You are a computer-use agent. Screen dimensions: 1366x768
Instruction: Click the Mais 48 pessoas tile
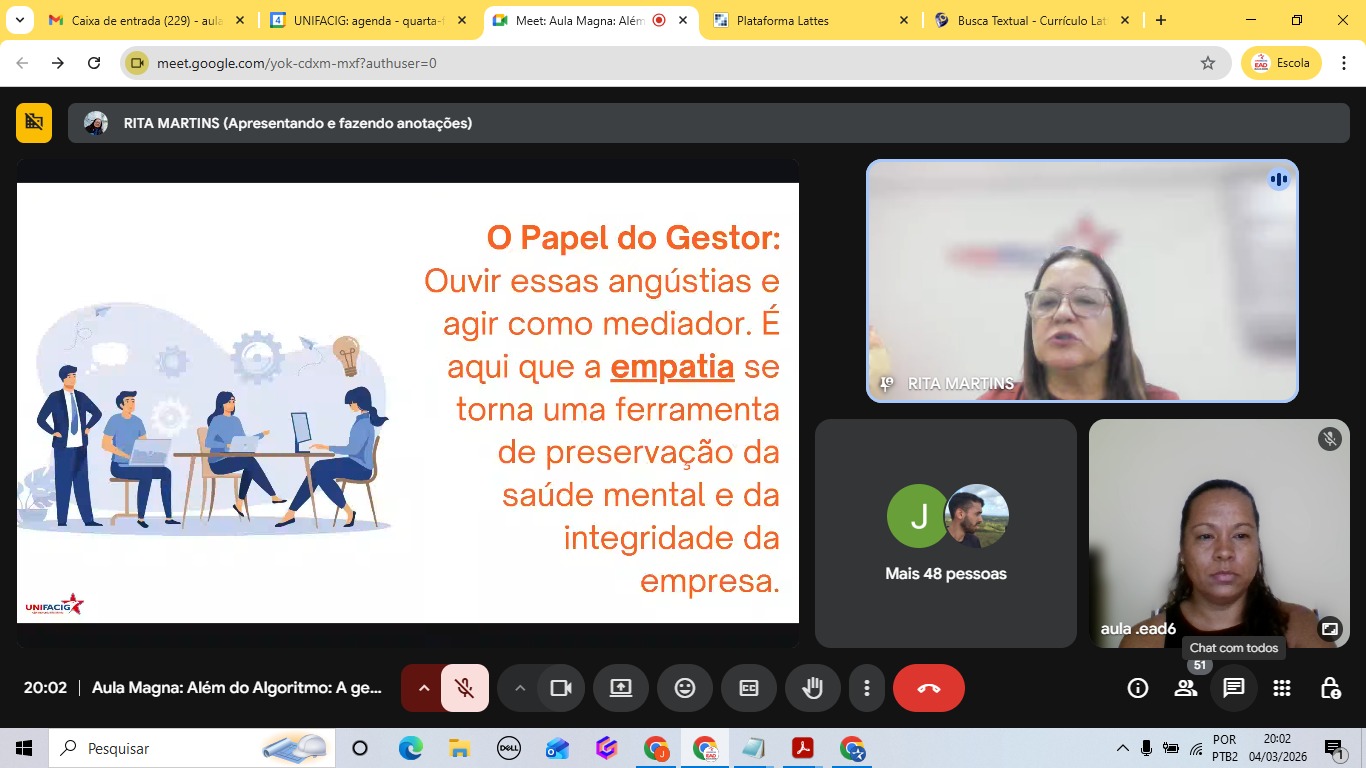coord(945,533)
